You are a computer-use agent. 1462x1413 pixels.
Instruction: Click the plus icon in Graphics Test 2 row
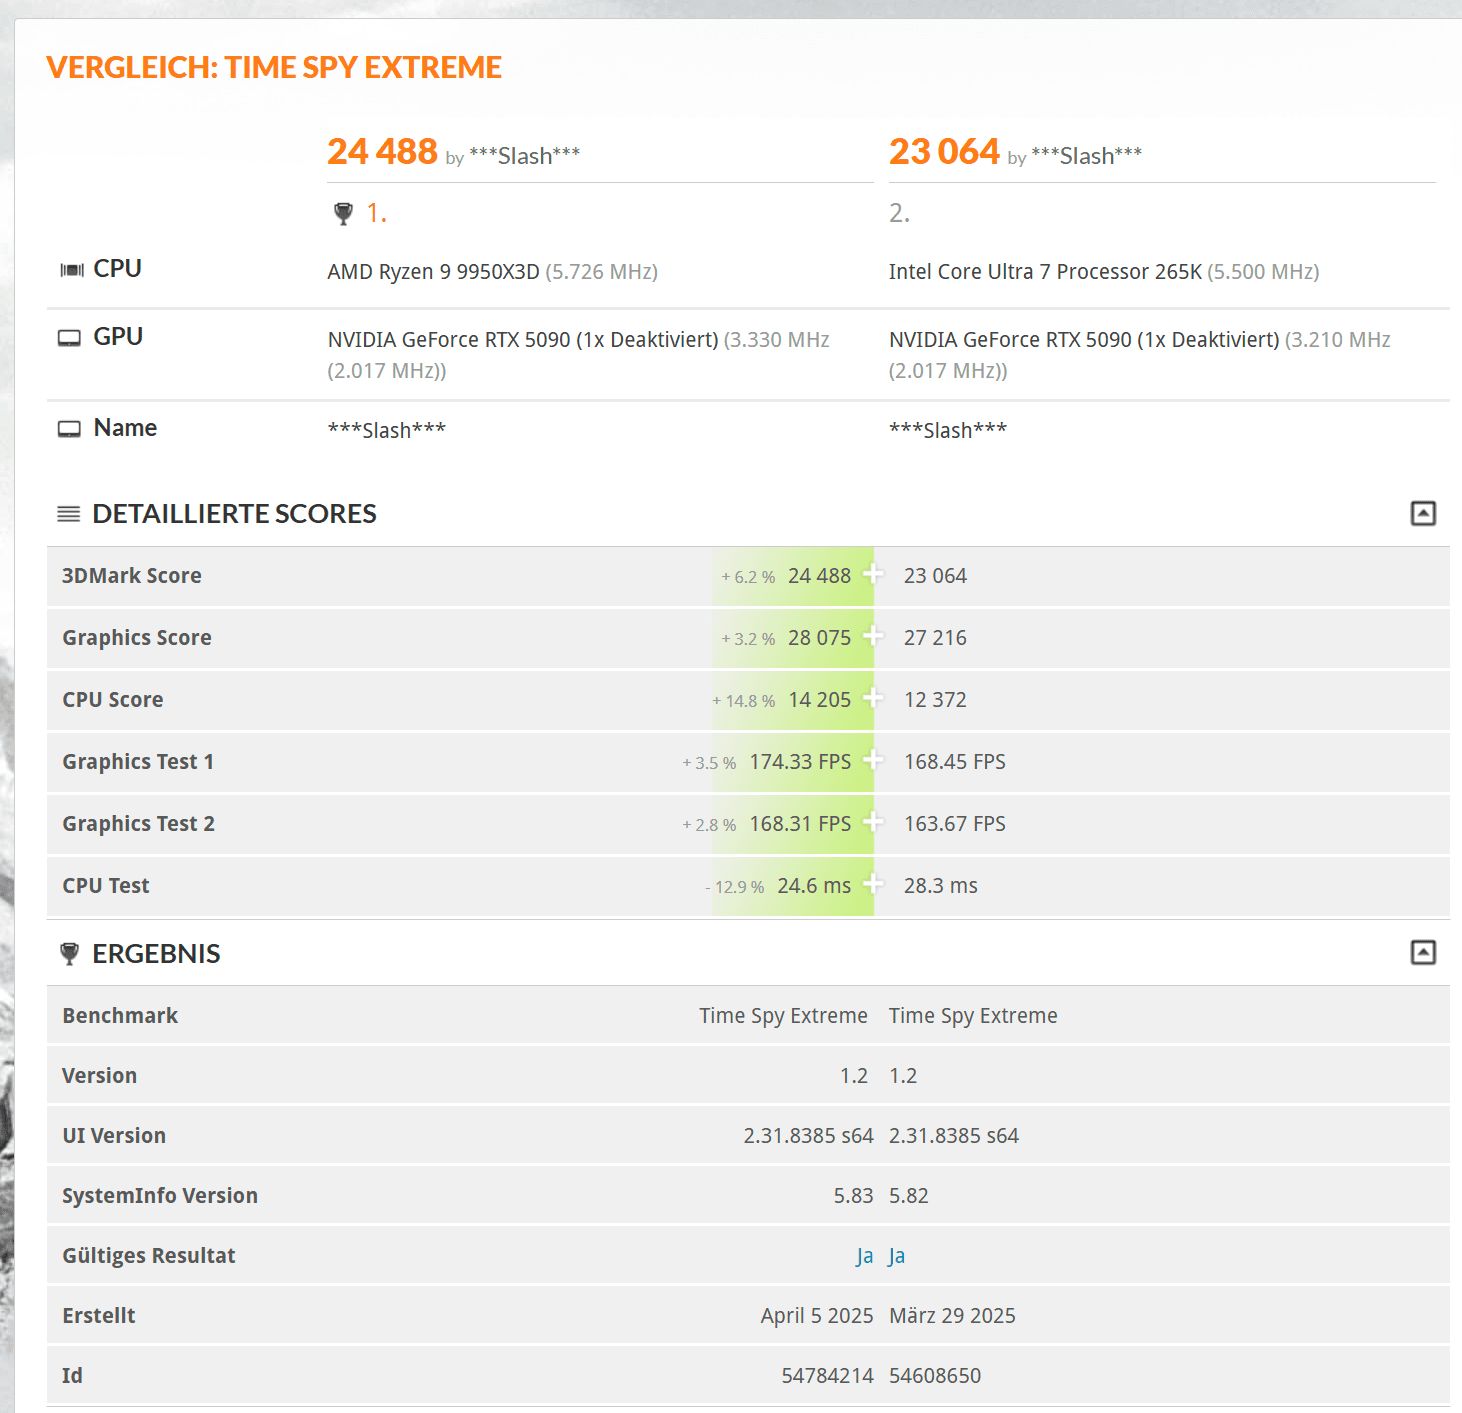873,822
